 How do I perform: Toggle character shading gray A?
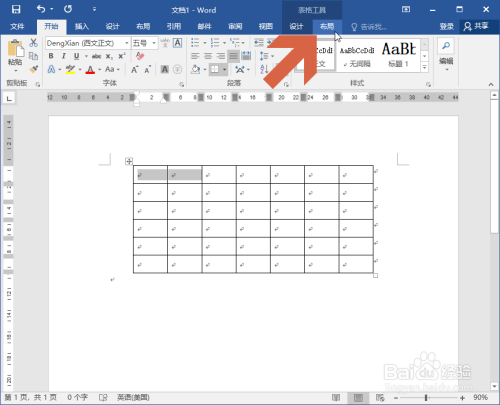[165, 69]
